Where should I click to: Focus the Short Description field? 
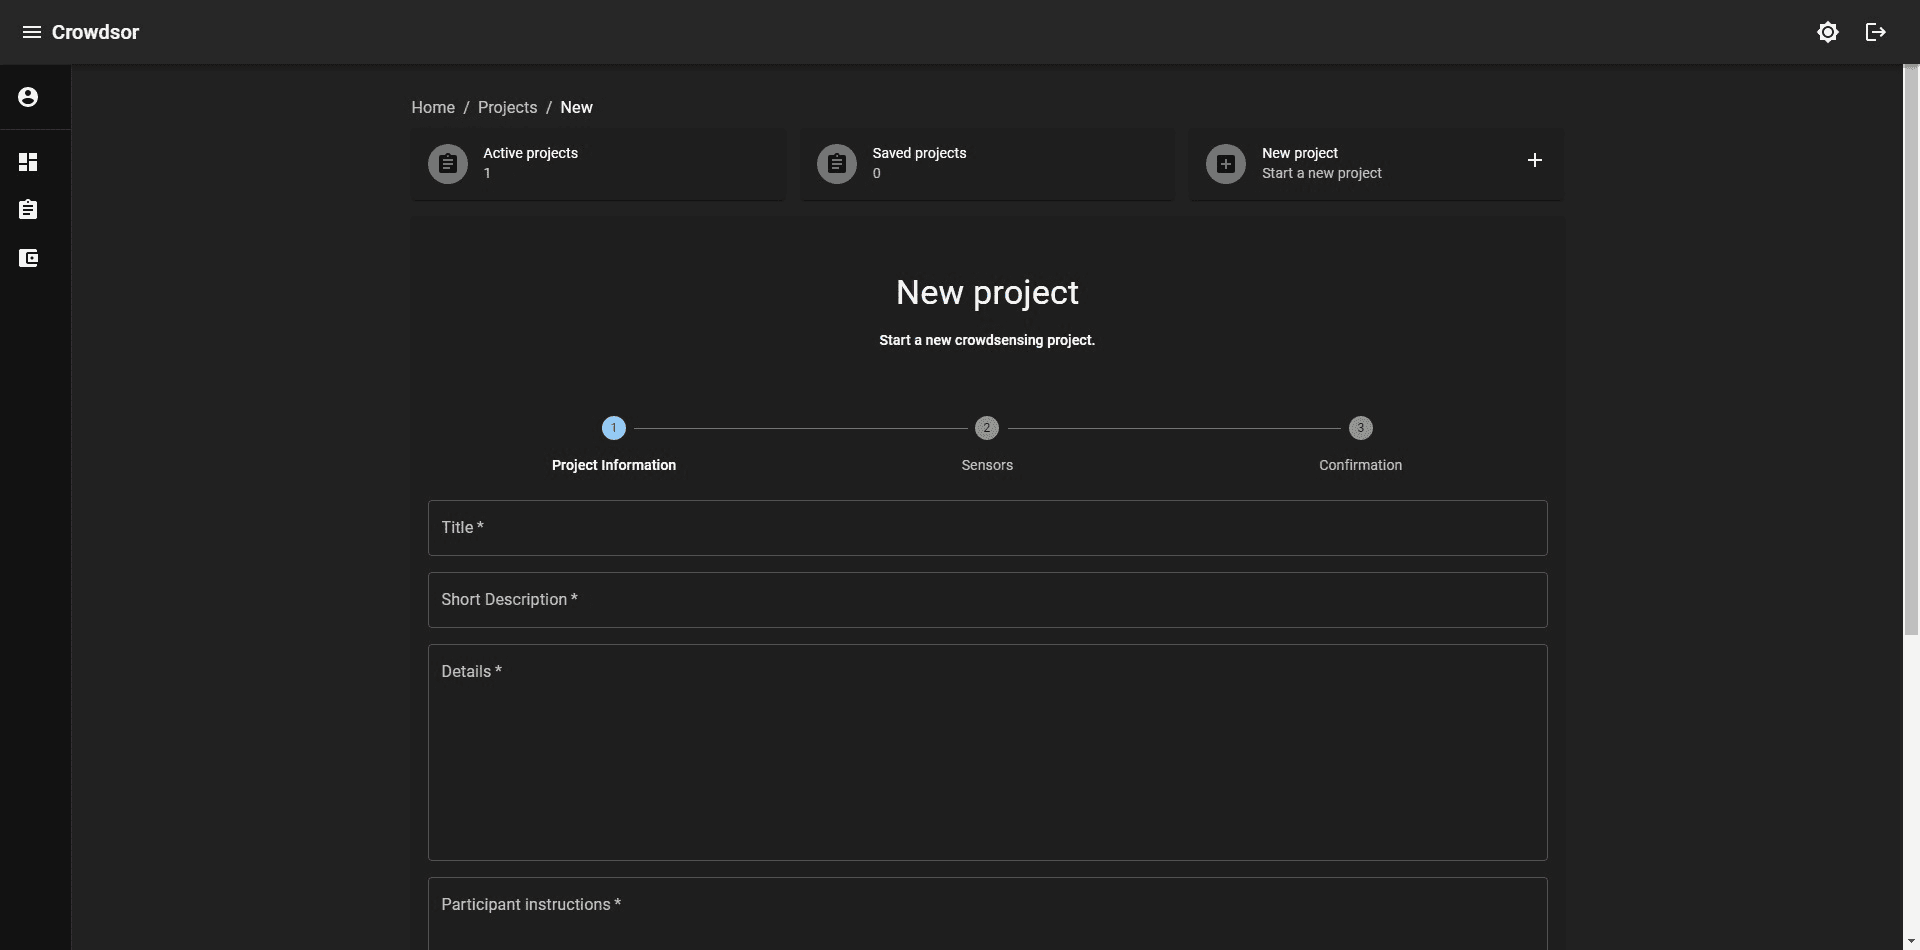[x=987, y=600]
